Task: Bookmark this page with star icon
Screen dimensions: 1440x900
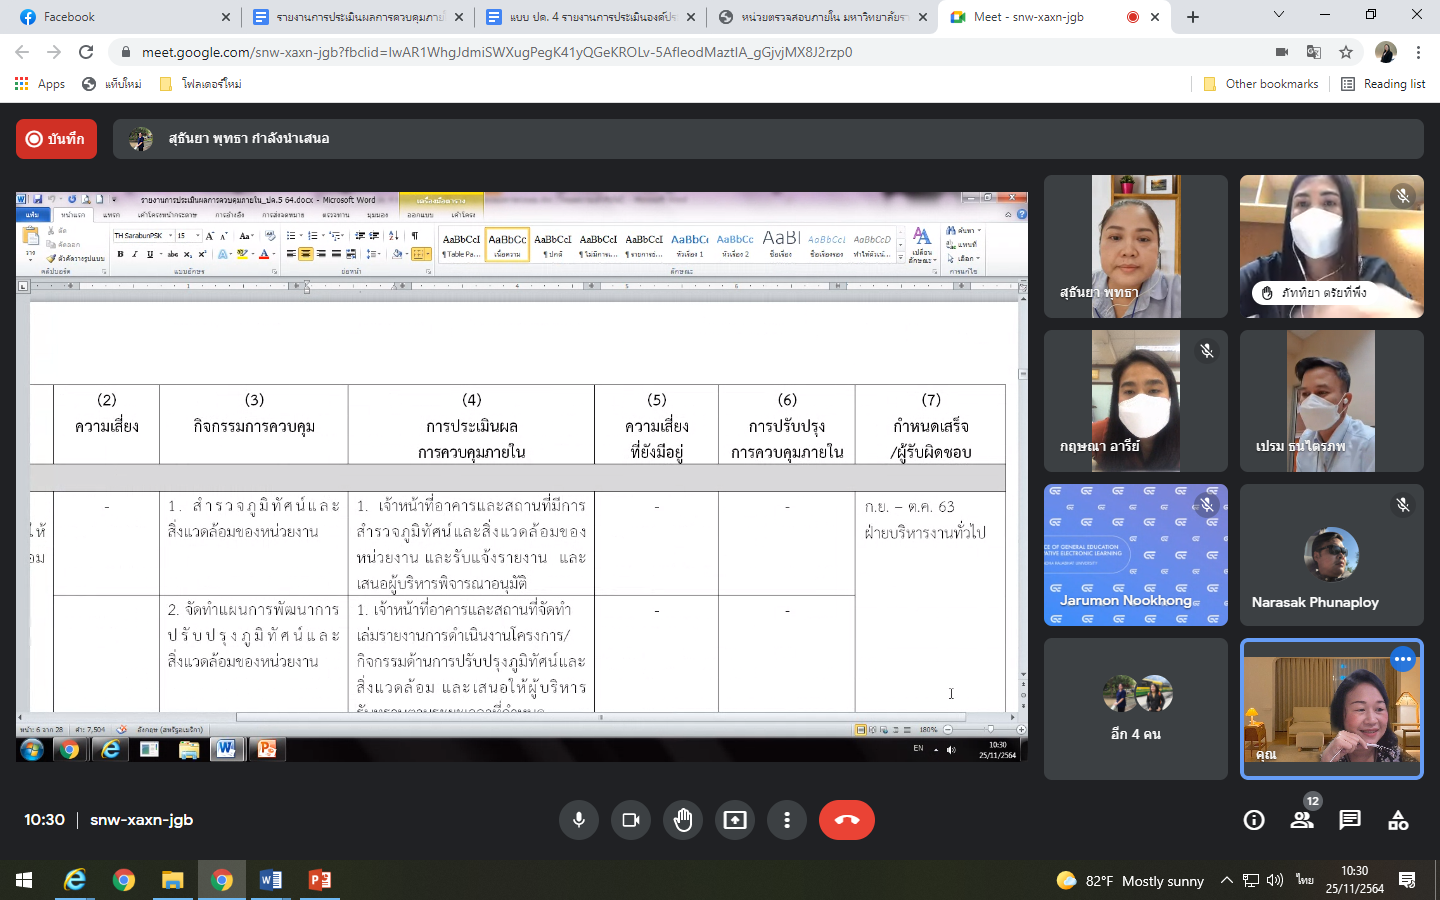Action: [x=1346, y=52]
